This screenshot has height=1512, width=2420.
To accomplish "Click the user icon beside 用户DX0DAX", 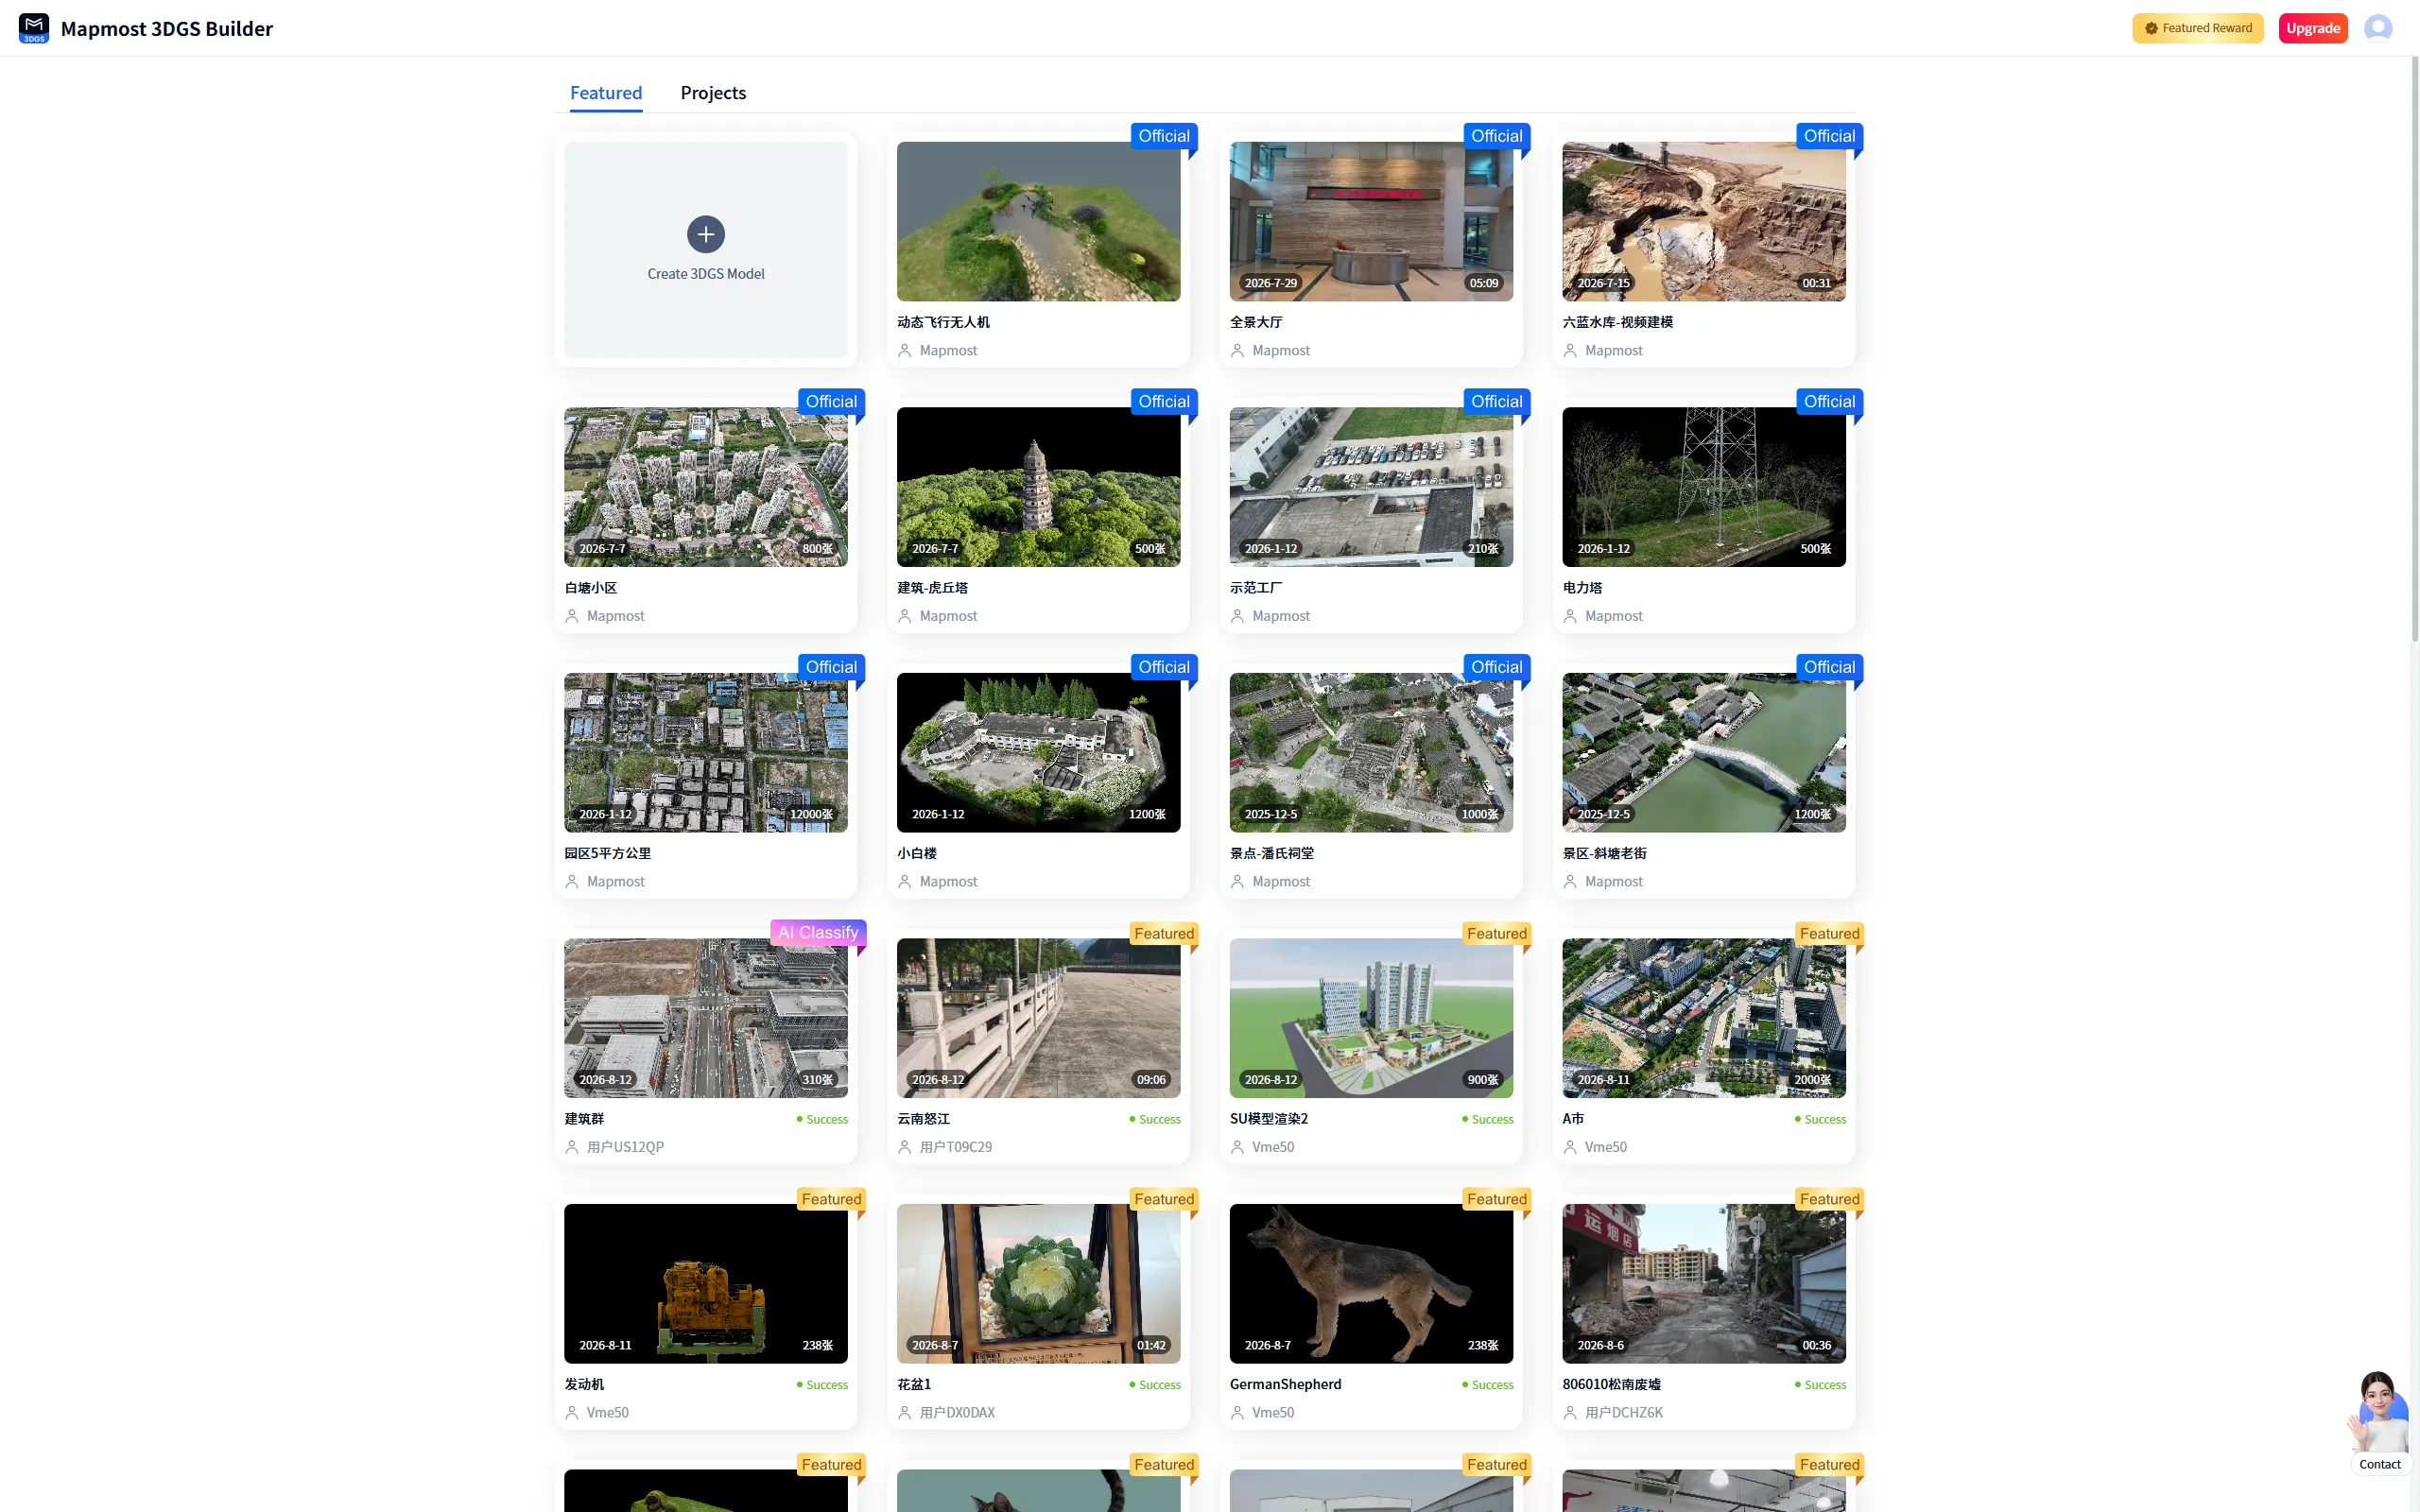I will click(x=905, y=1412).
